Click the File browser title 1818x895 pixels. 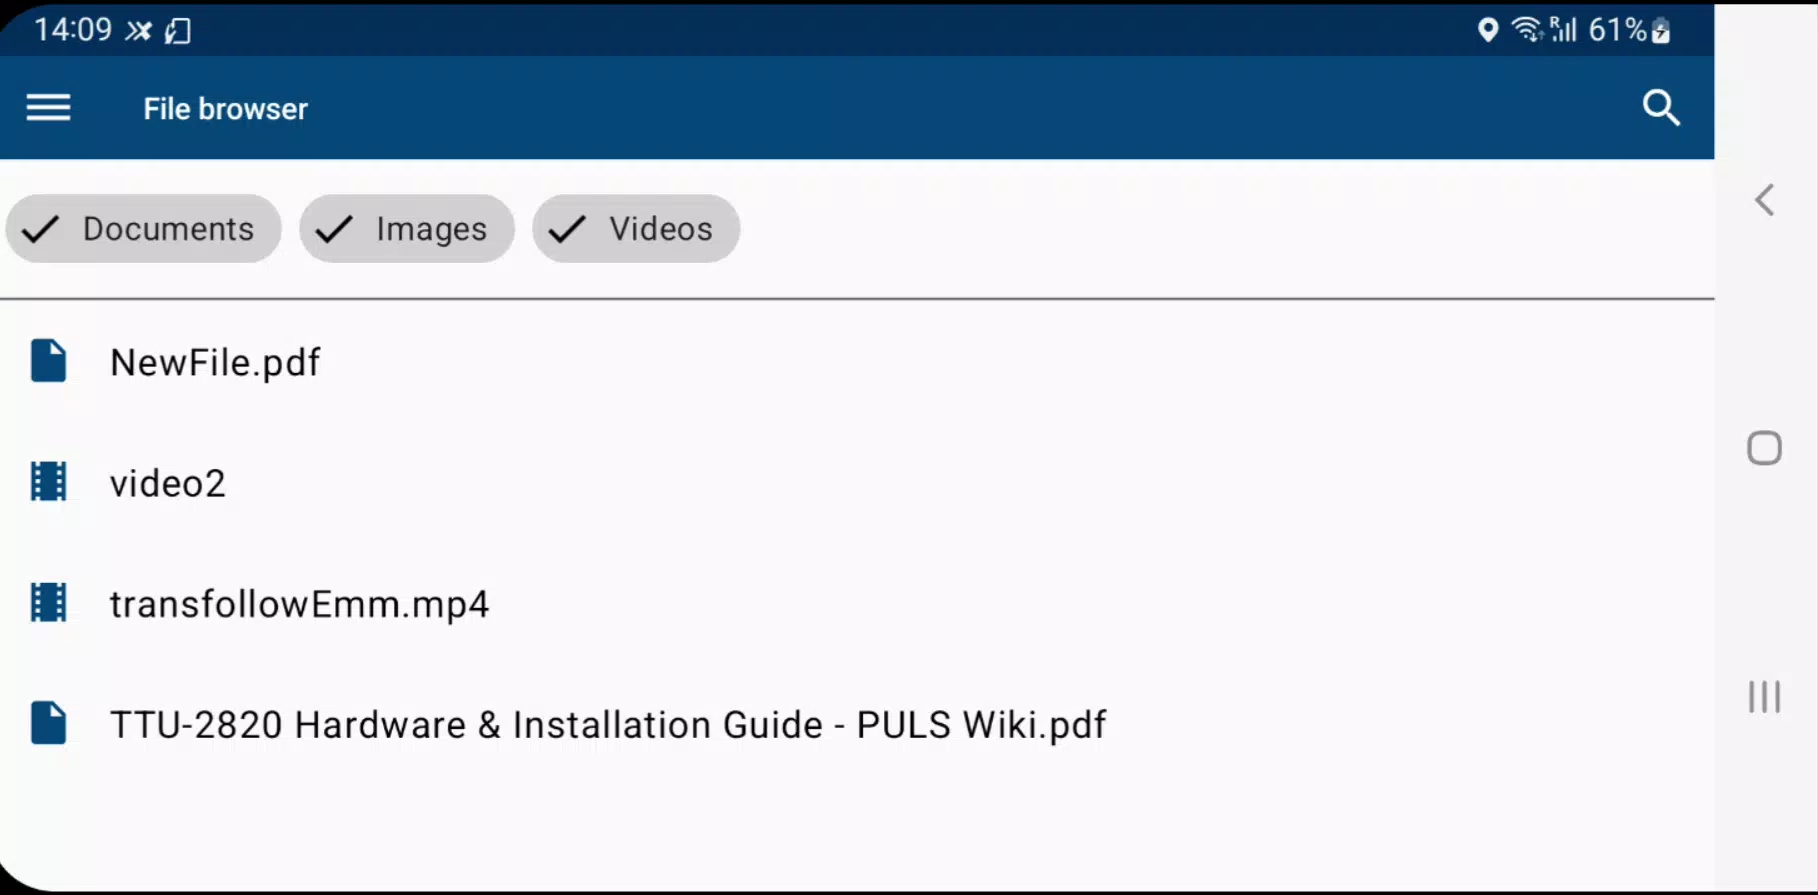click(225, 109)
